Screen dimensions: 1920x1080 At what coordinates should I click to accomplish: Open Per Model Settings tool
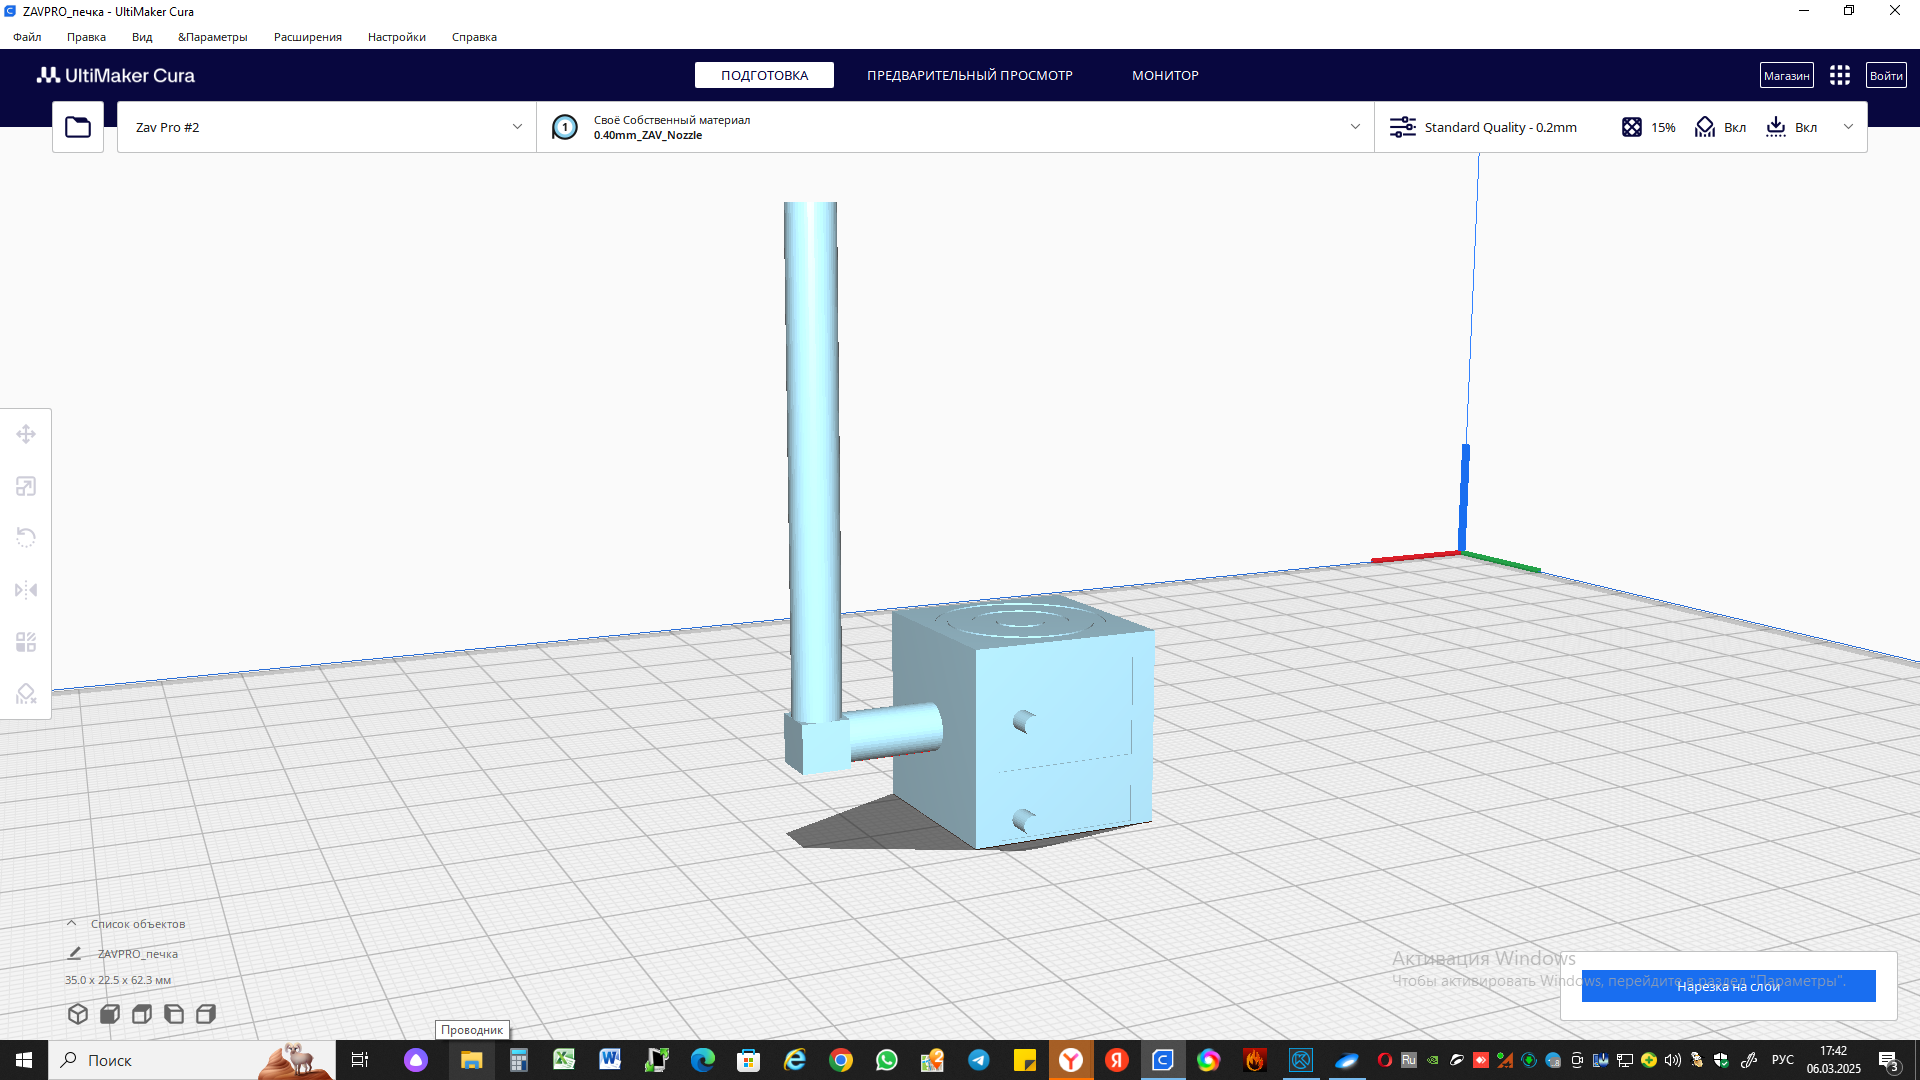coord(26,642)
